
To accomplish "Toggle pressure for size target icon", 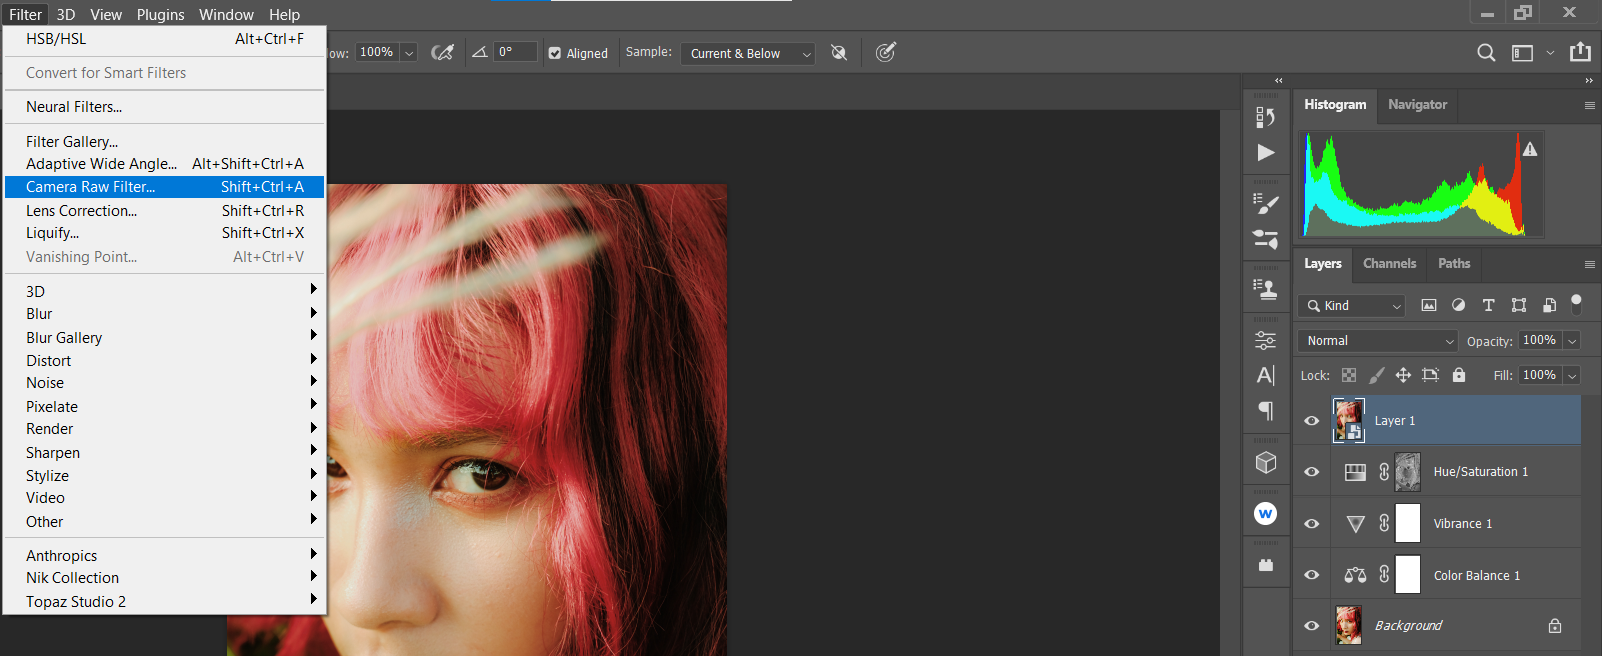I will point(885,52).
